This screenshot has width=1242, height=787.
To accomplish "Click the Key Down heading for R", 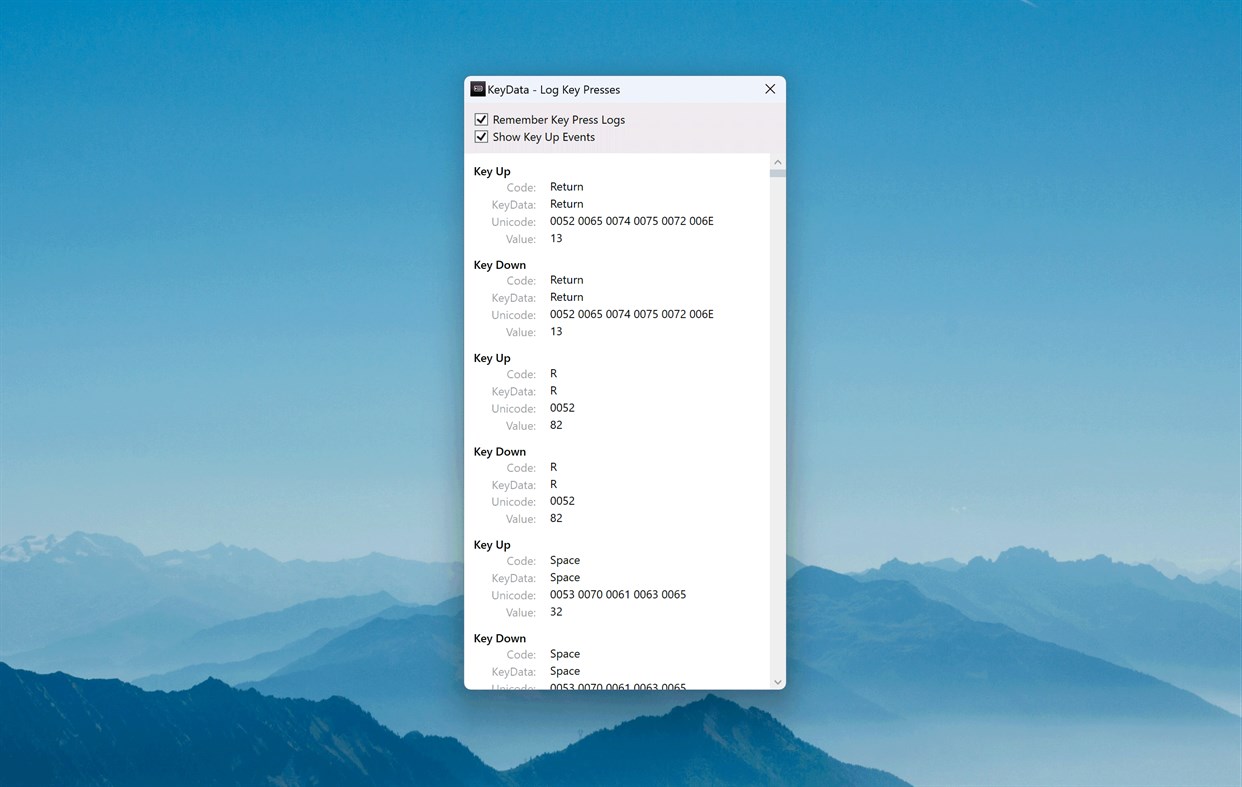I will 499,451.
